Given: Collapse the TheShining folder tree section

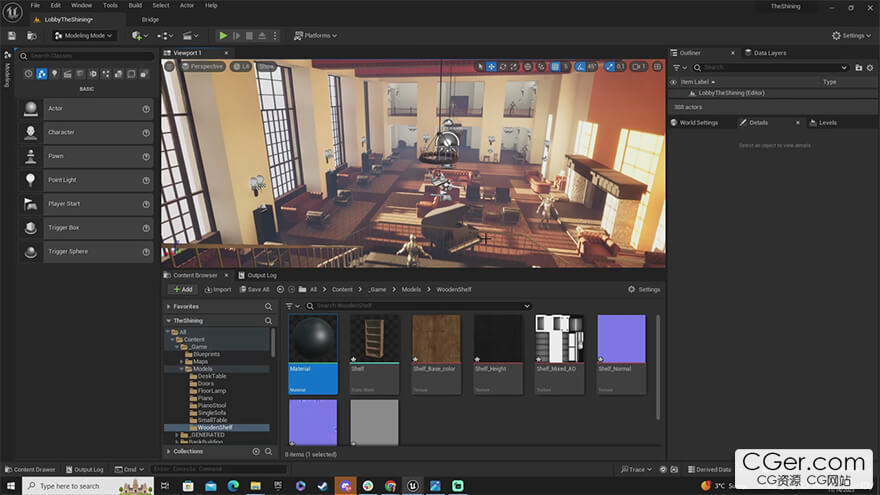Looking at the screenshot, I should (168, 320).
